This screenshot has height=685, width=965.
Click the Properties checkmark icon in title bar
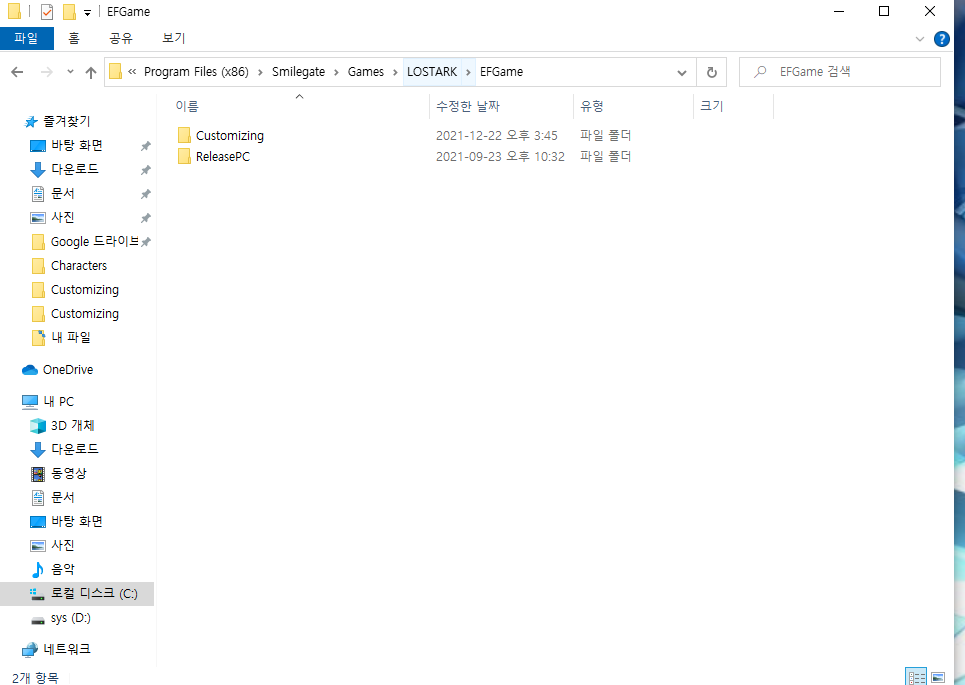(47, 12)
